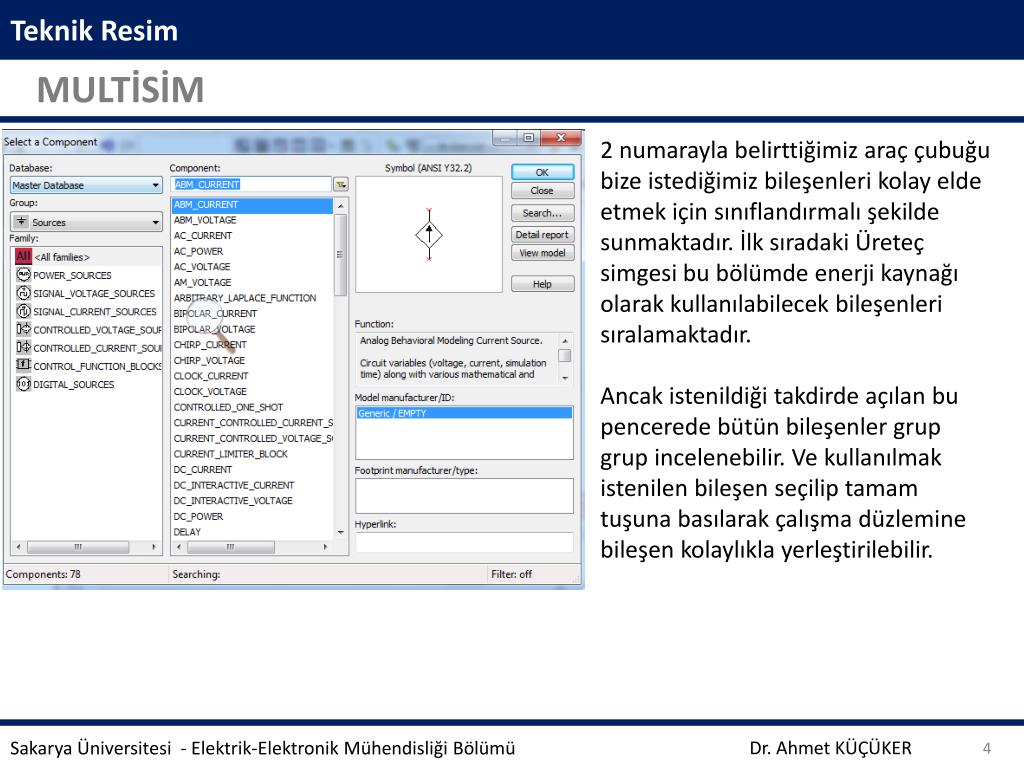1024x768 pixels.
Task: Select CURRENT_LIMITER_BLOCK component
Action: 252,454
